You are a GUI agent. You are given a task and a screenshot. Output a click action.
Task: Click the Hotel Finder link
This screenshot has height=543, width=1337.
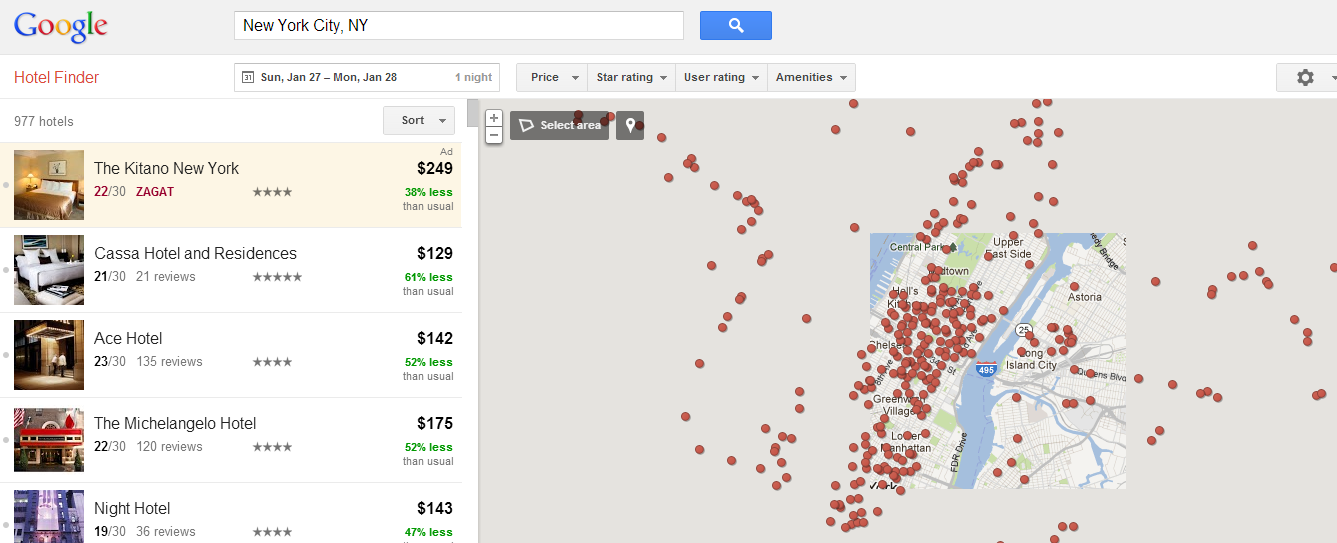tap(57, 77)
